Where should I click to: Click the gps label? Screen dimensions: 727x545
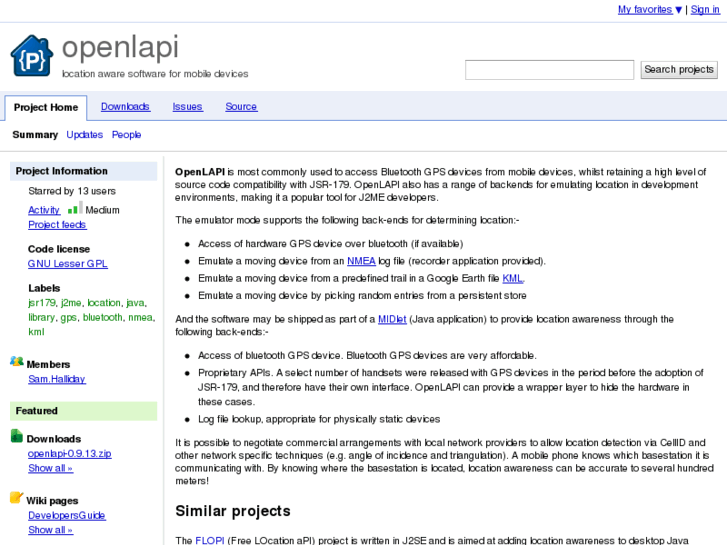pos(69,317)
